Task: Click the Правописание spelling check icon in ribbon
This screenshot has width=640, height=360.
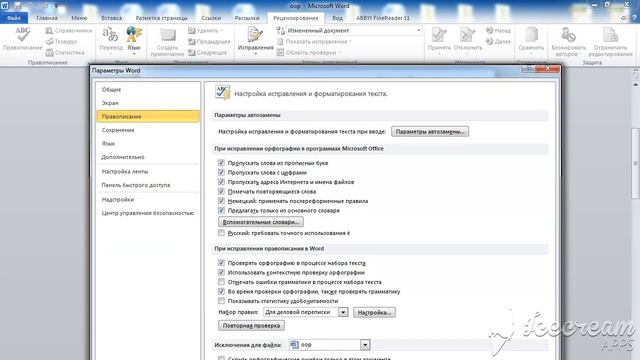Action: (22, 35)
